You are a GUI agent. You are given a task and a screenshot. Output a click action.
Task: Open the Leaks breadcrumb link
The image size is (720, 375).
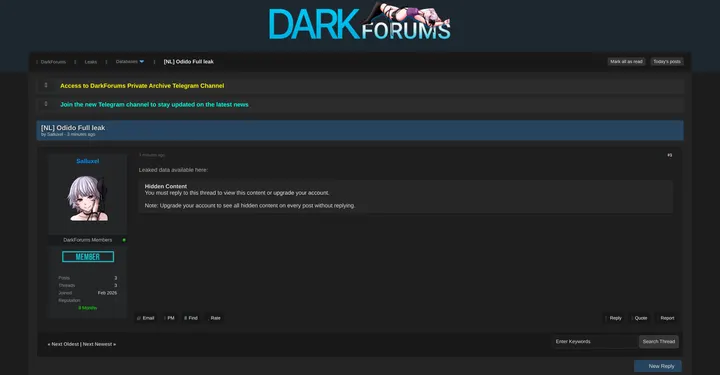tap(90, 62)
